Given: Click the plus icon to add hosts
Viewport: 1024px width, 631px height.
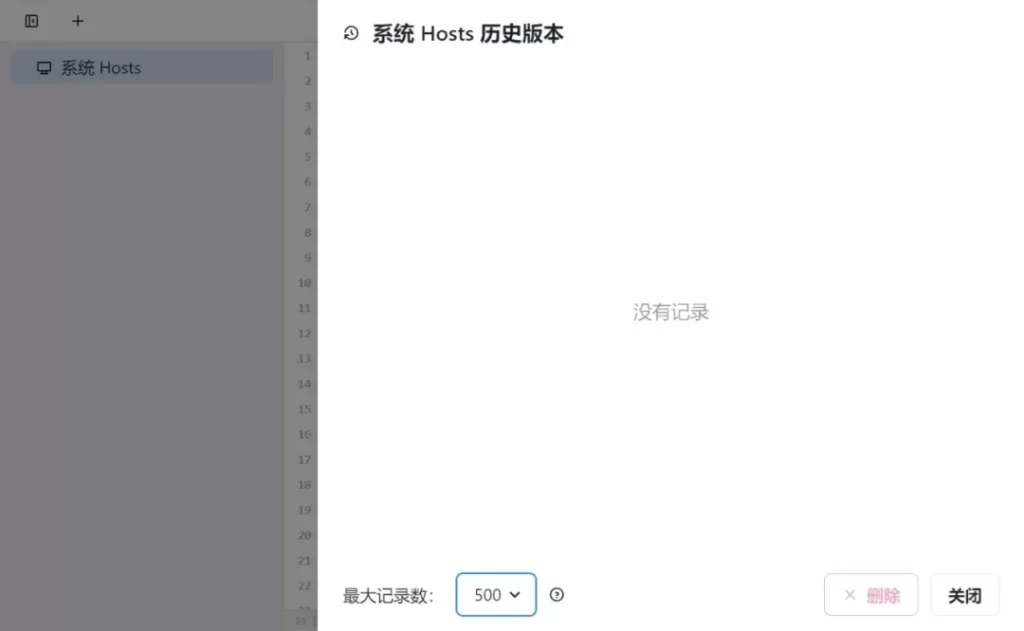Looking at the screenshot, I should click(x=77, y=21).
